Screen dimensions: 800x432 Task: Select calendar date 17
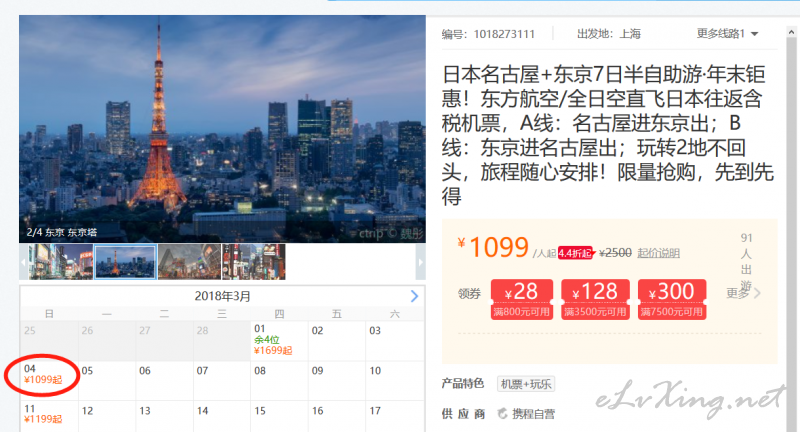pyautogui.click(x=394, y=417)
